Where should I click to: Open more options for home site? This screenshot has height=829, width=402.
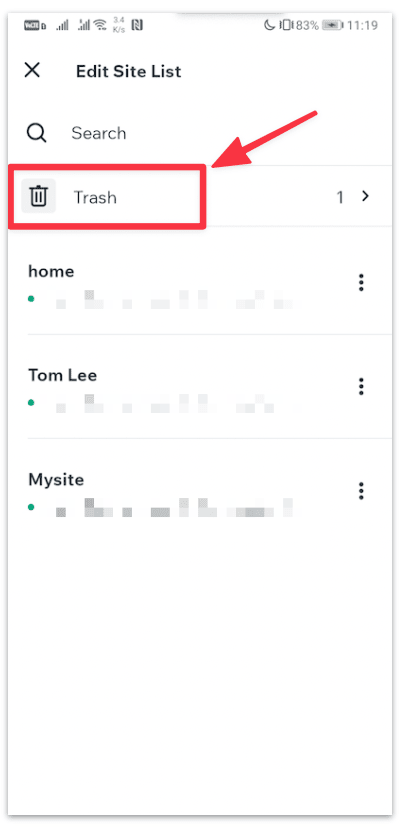pyautogui.click(x=361, y=282)
